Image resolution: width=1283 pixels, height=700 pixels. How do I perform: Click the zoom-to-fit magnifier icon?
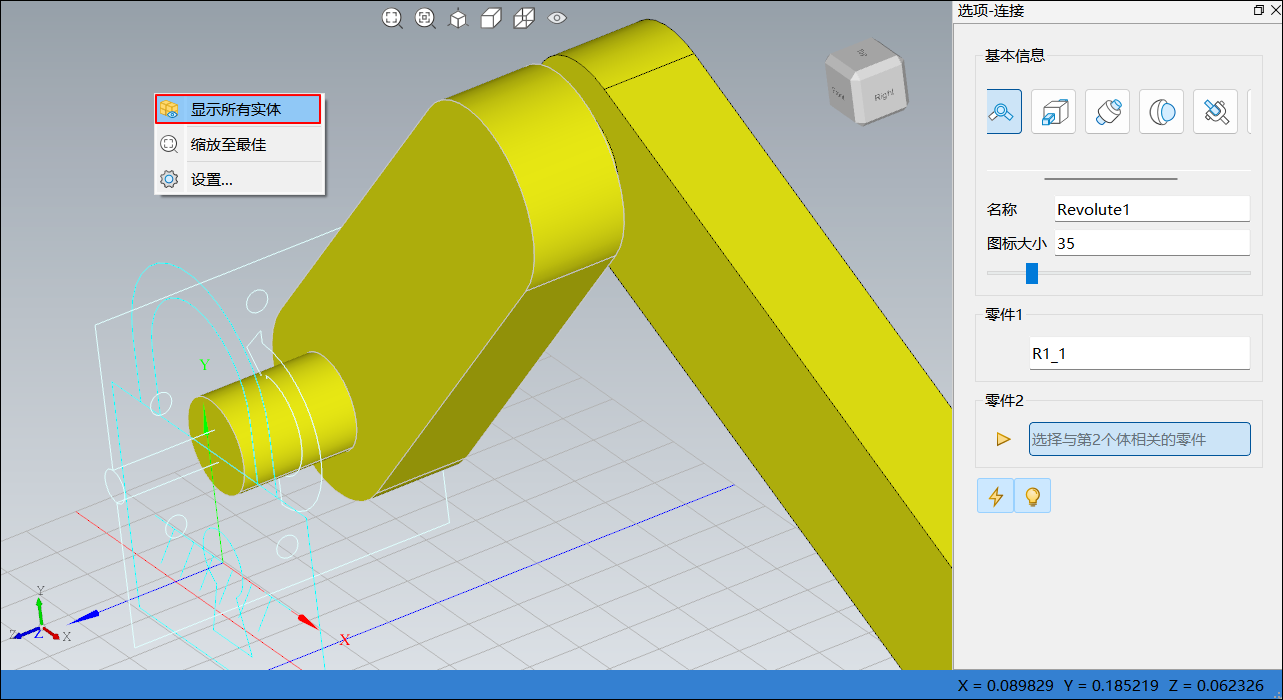coord(392,18)
